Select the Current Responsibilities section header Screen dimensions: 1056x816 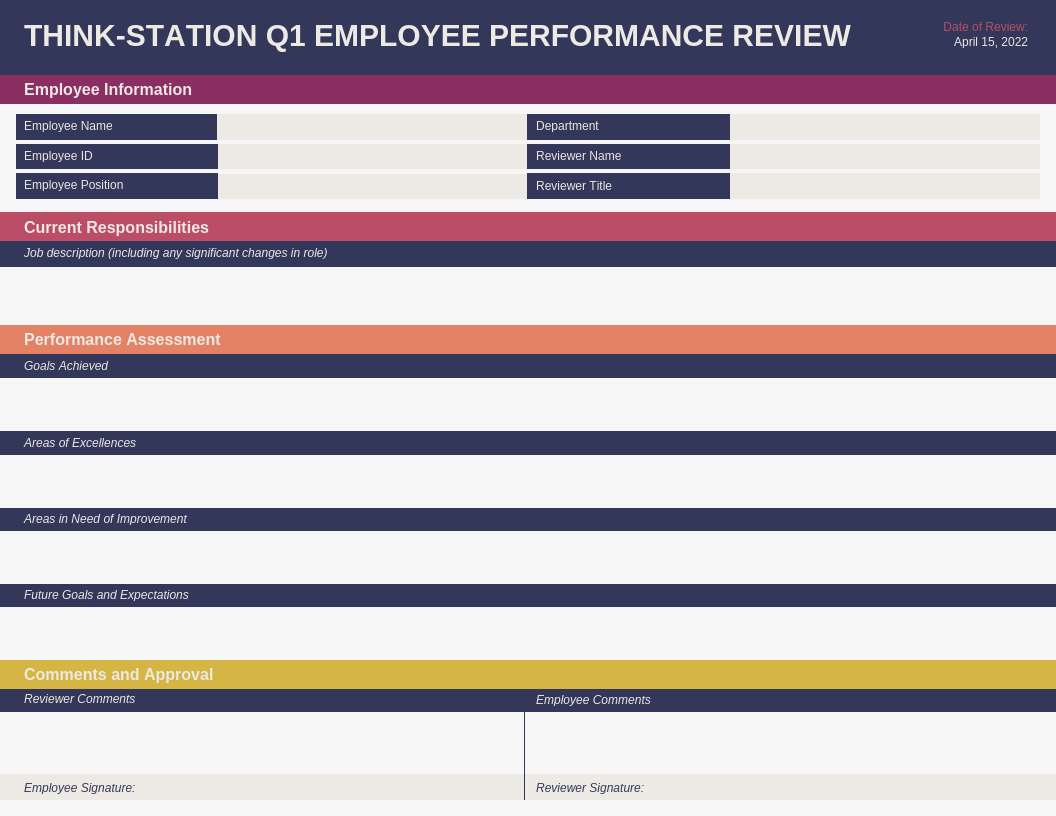coord(116,227)
